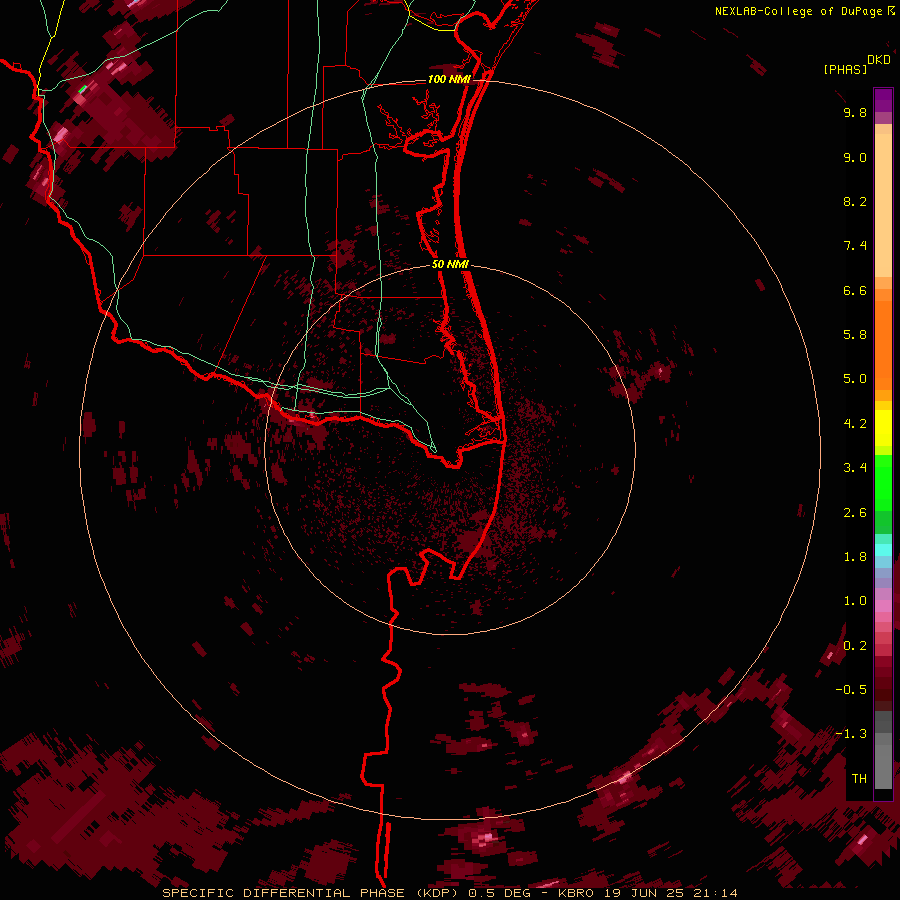The height and width of the screenshot is (900, 900).
Task: Click the purple top segment of the color bar
Action: (x=883, y=100)
